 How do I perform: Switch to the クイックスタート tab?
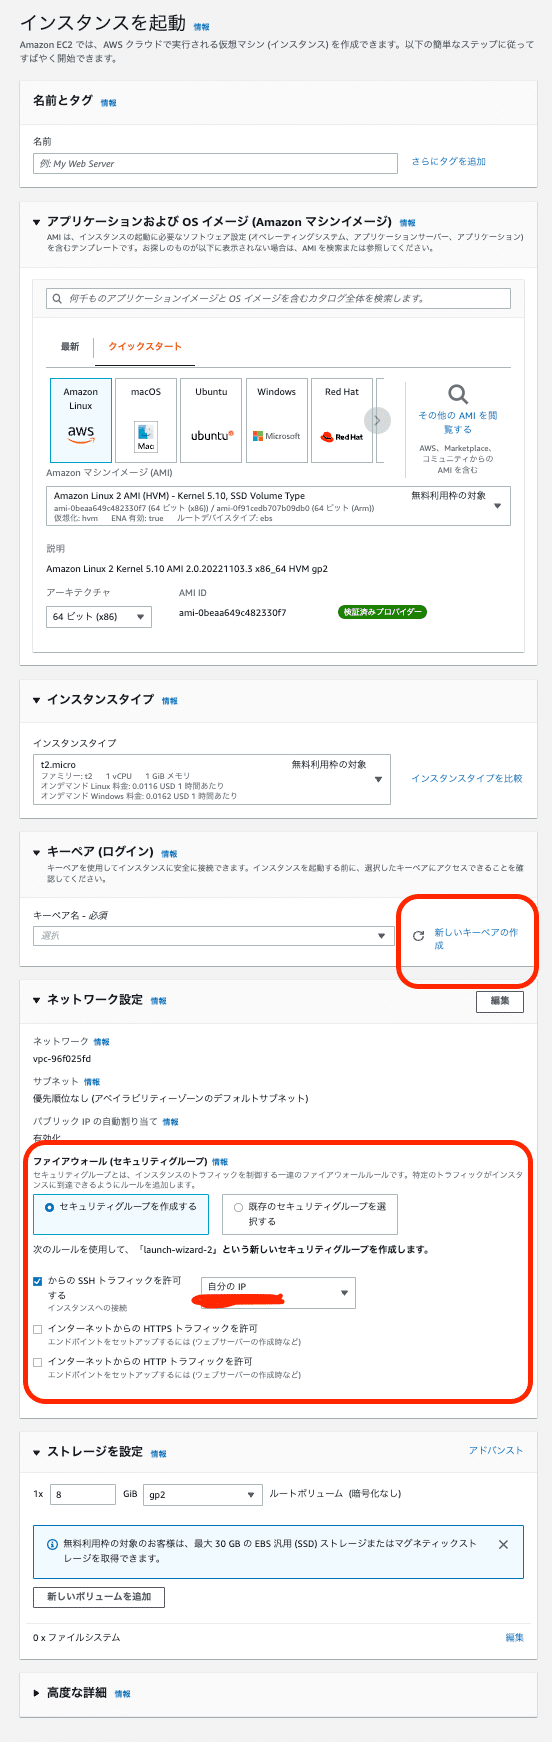click(145, 347)
